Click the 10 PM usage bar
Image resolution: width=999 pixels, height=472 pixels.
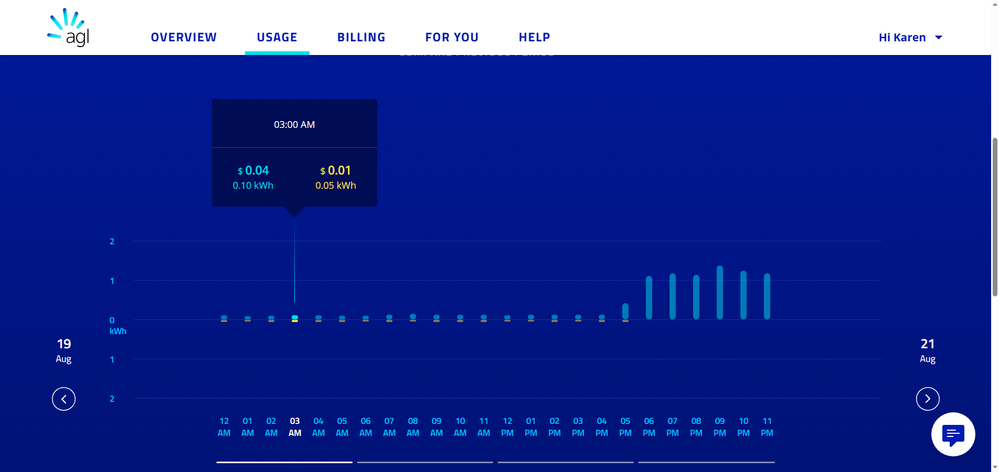744,295
